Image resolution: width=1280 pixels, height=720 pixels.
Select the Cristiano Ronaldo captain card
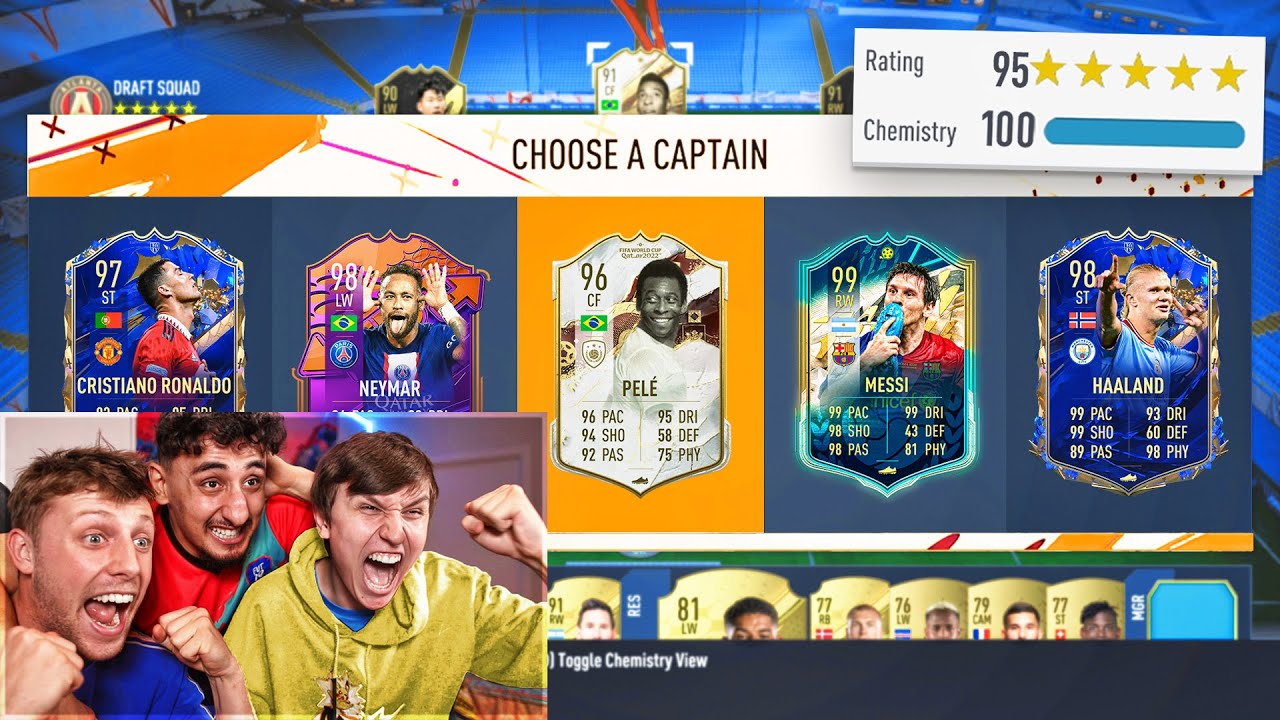click(x=153, y=322)
